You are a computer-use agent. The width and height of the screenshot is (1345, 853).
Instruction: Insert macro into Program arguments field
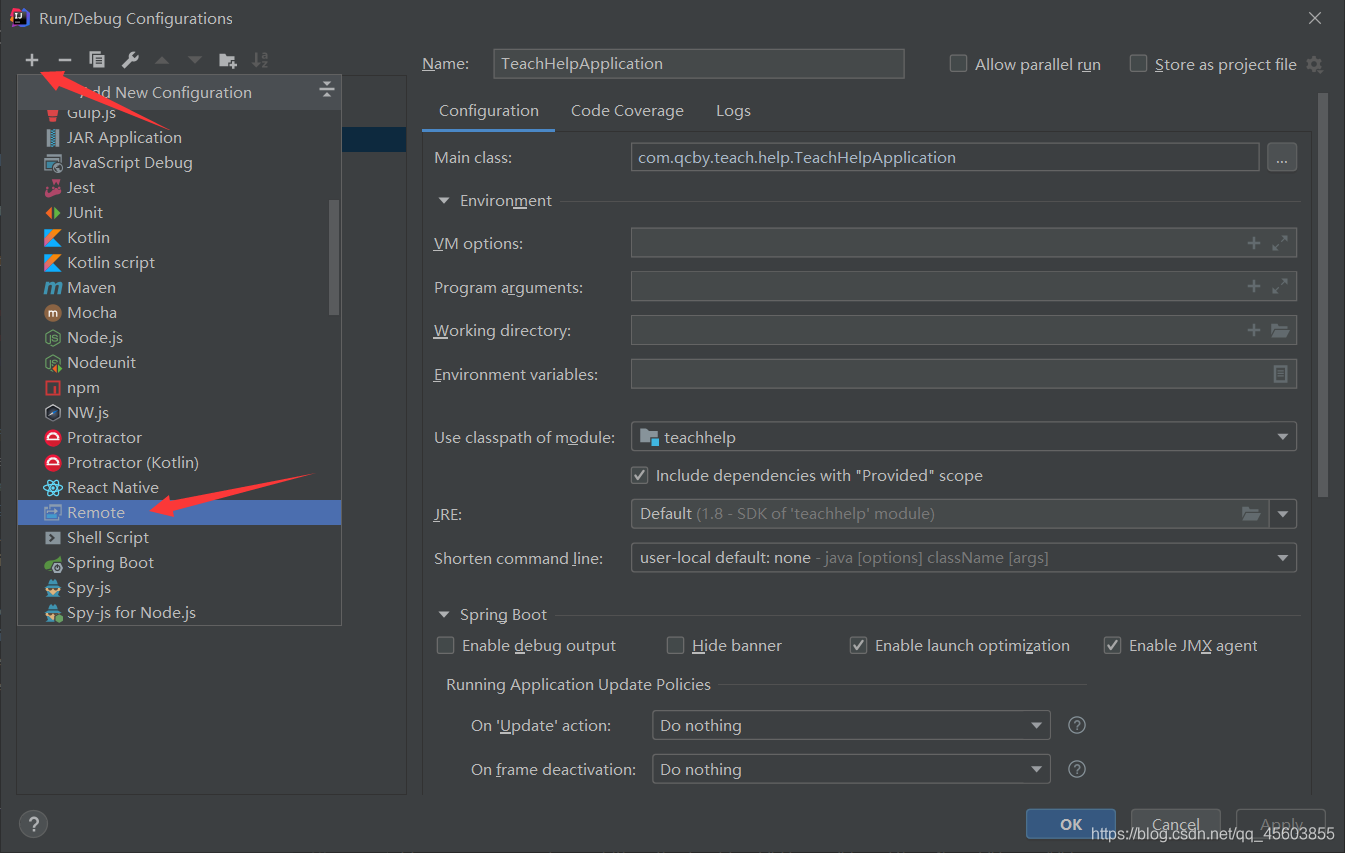tap(1253, 287)
